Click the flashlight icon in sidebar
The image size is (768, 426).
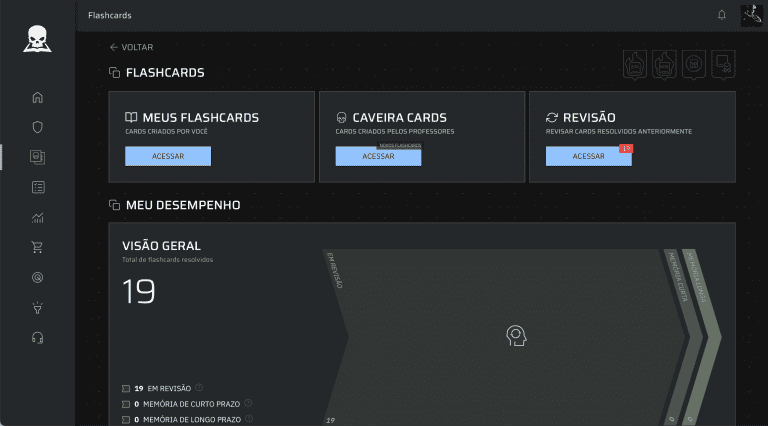[38, 307]
